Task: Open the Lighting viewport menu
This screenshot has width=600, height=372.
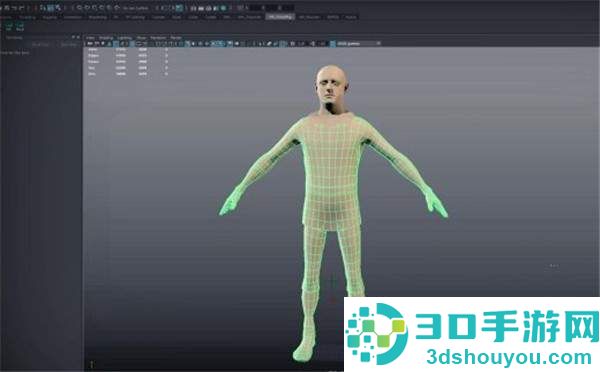Action: point(125,38)
